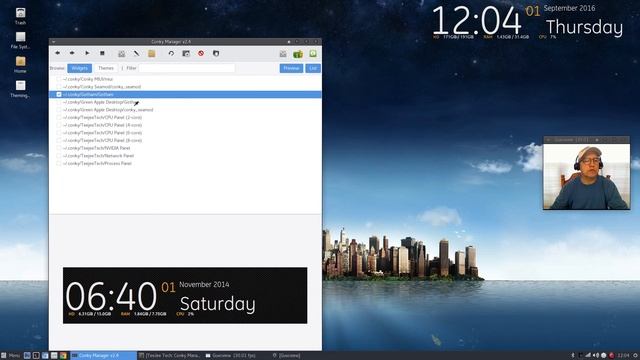Click the green Donate icon
Viewport: 640px width, 360px height.
tap(298, 54)
